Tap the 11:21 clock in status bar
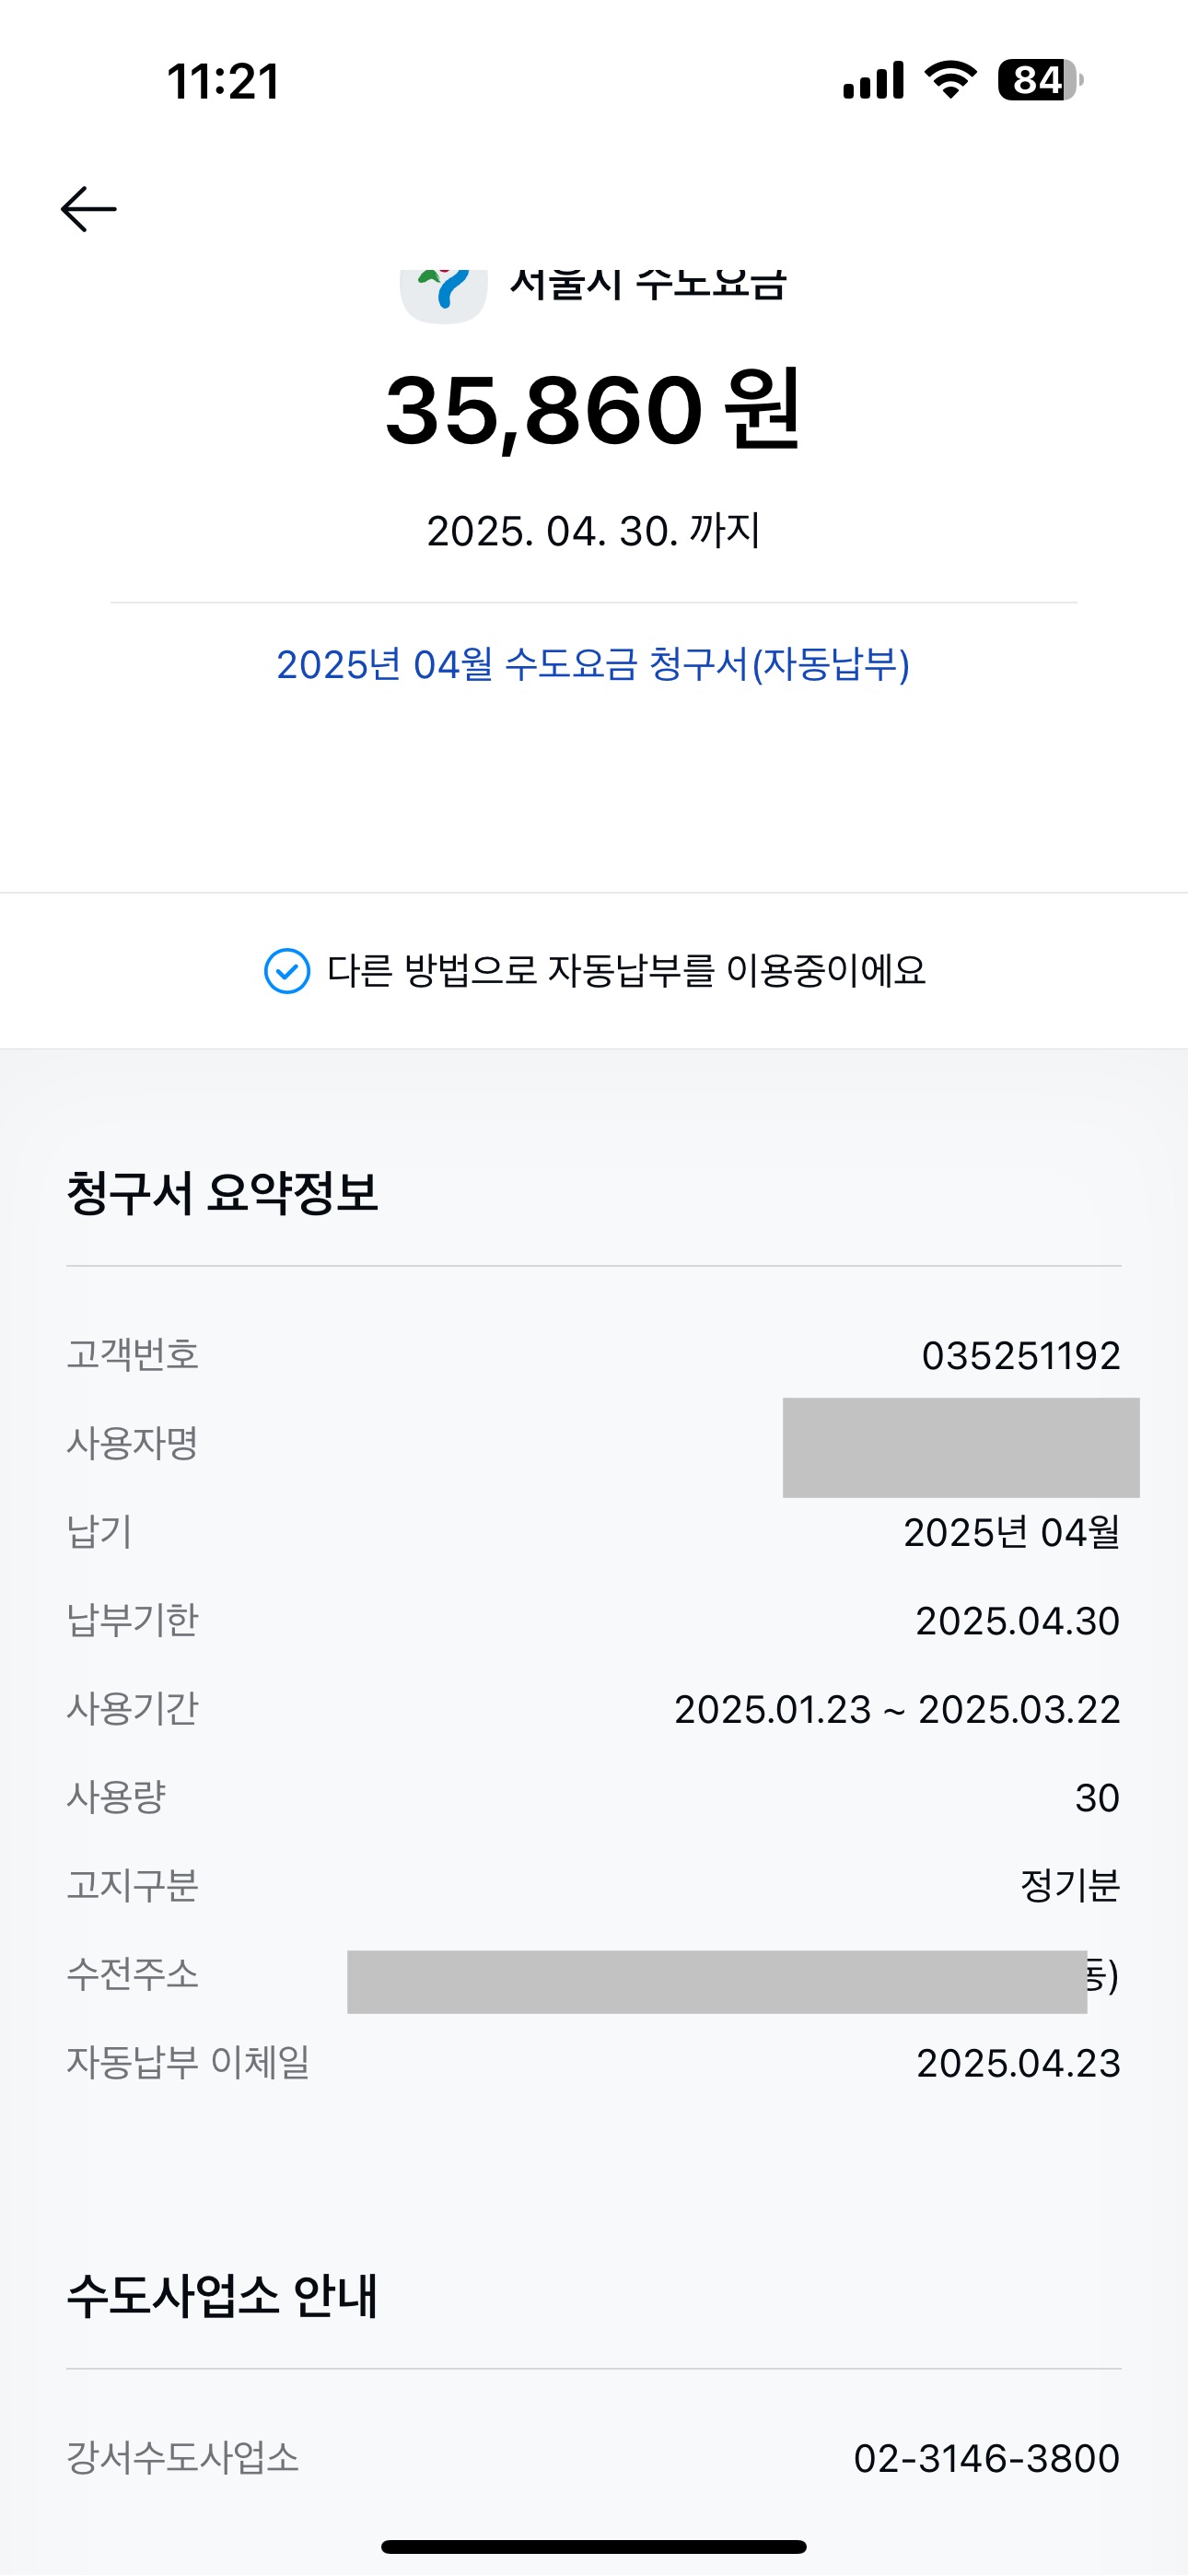The height and width of the screenshot is (2576, 1188). pyautogui.click(x=223, y=81)
